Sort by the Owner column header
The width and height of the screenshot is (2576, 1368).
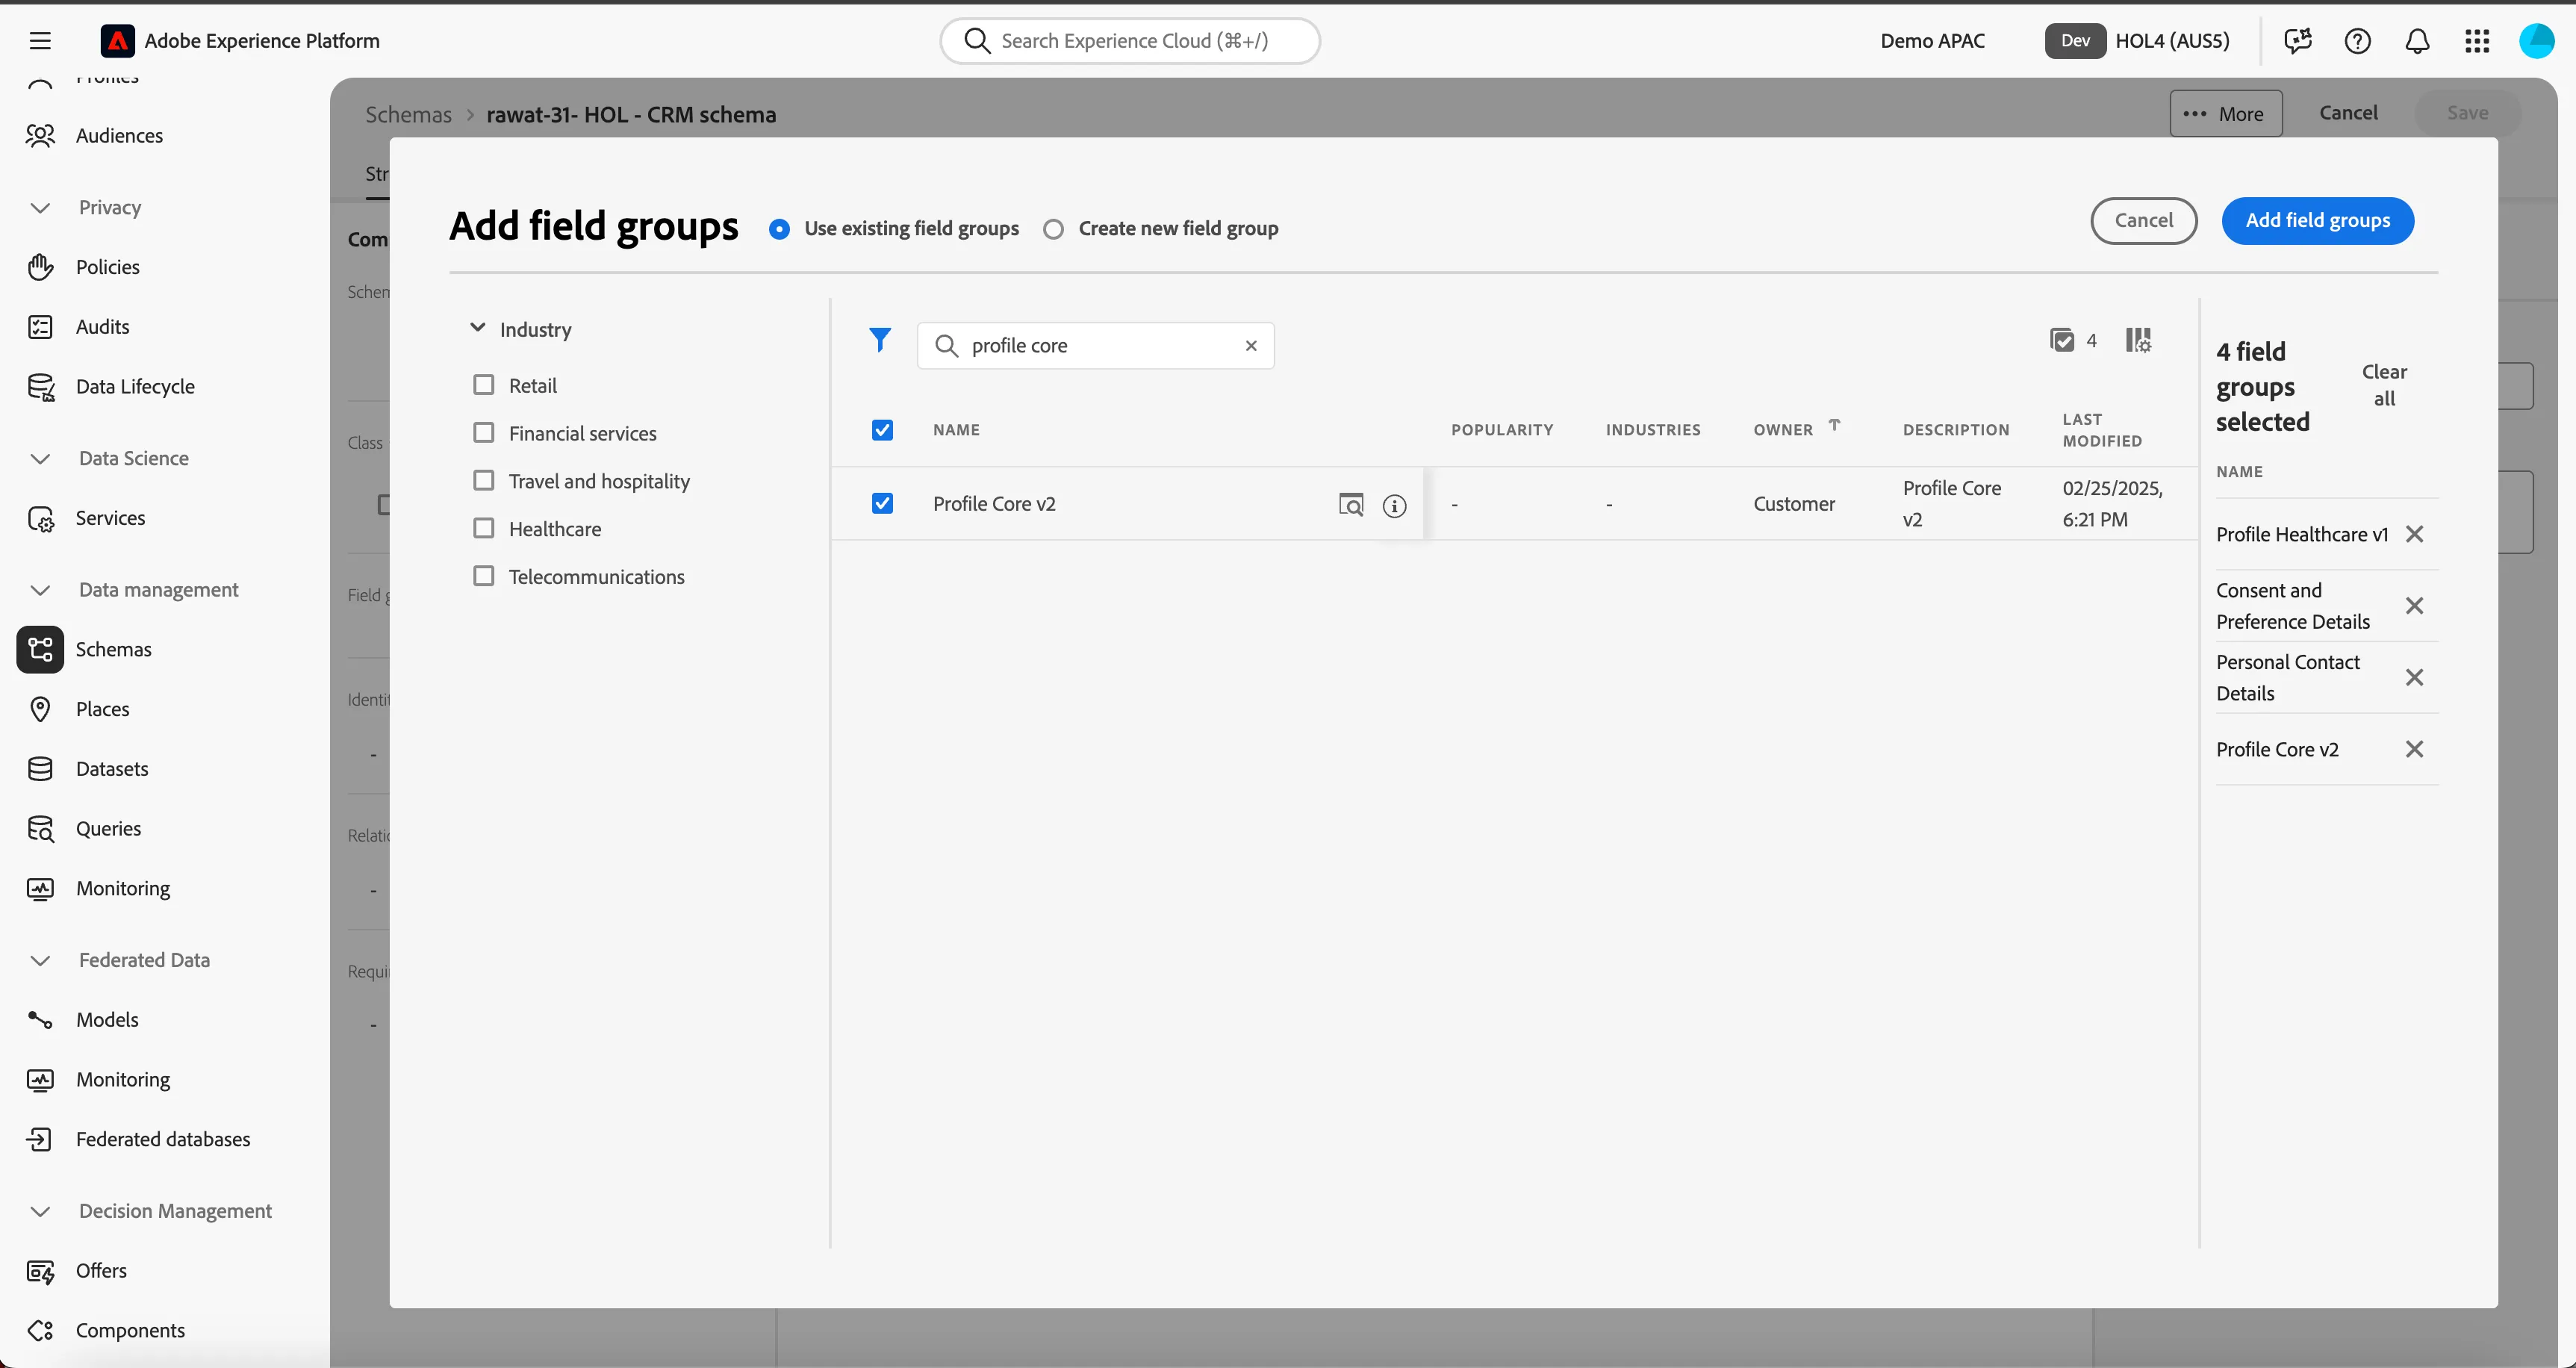click(1783, 430)
